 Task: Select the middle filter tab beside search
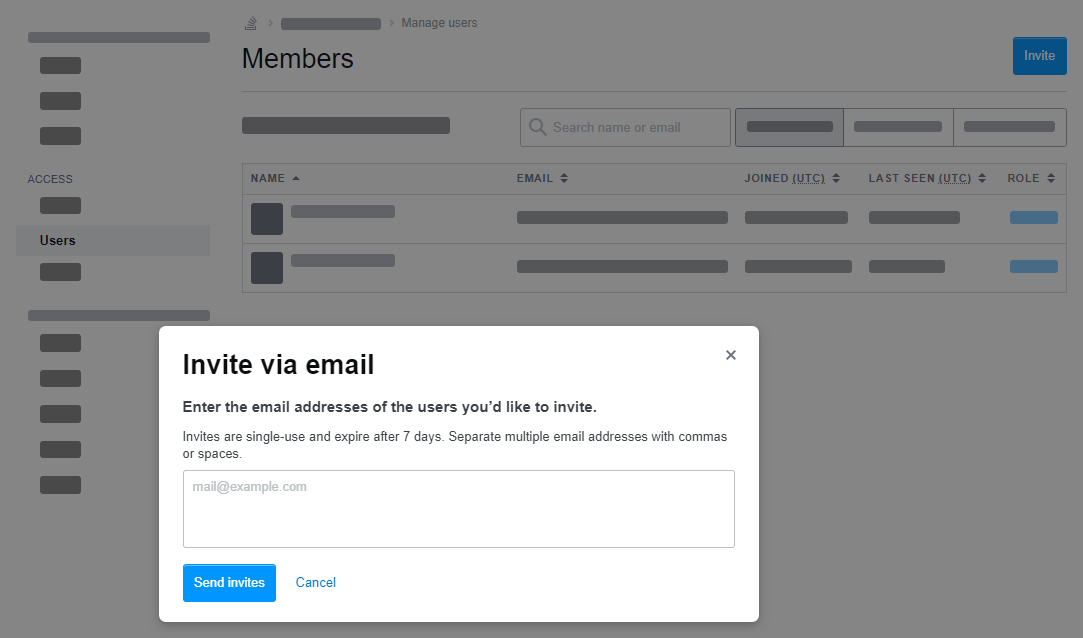point(898,127)
